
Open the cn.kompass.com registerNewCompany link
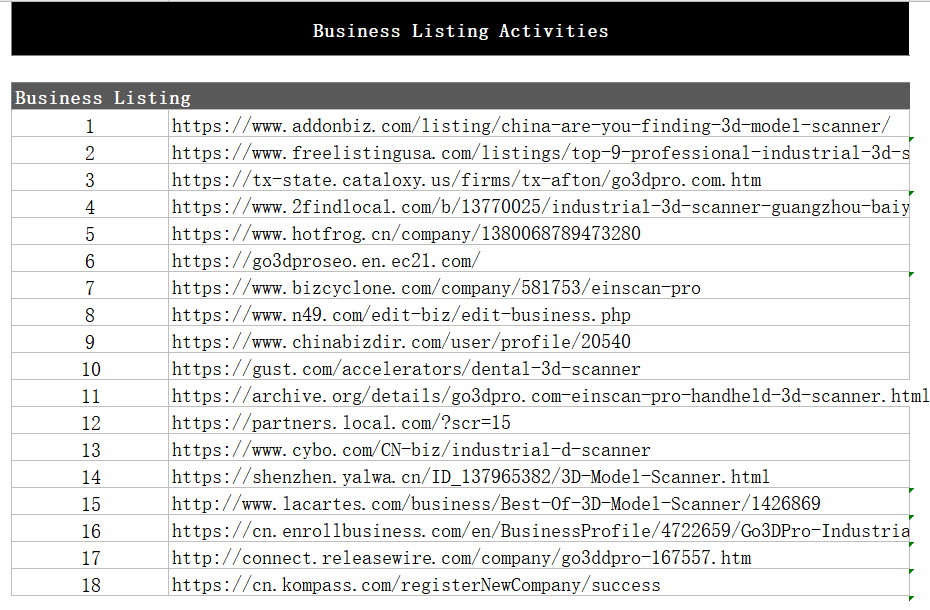click(x=416, y=585)
